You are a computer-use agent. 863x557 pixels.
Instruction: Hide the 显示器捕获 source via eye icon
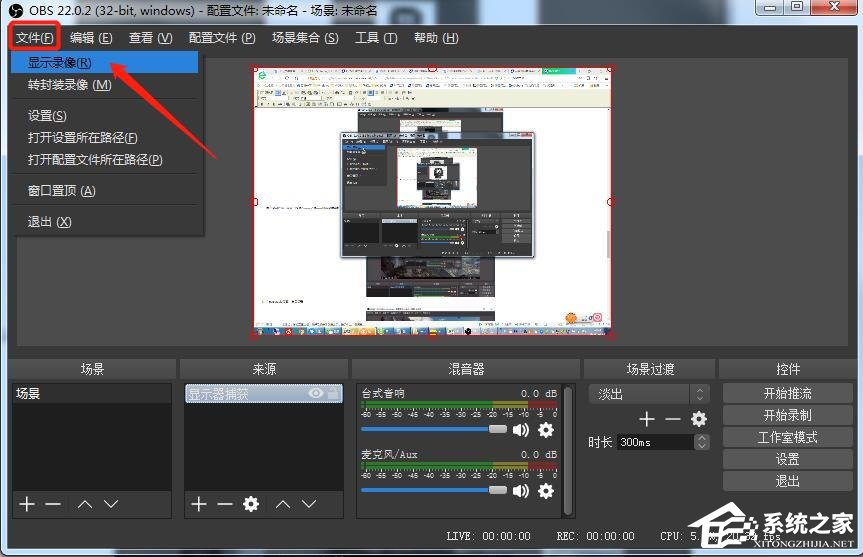point(316,394)
